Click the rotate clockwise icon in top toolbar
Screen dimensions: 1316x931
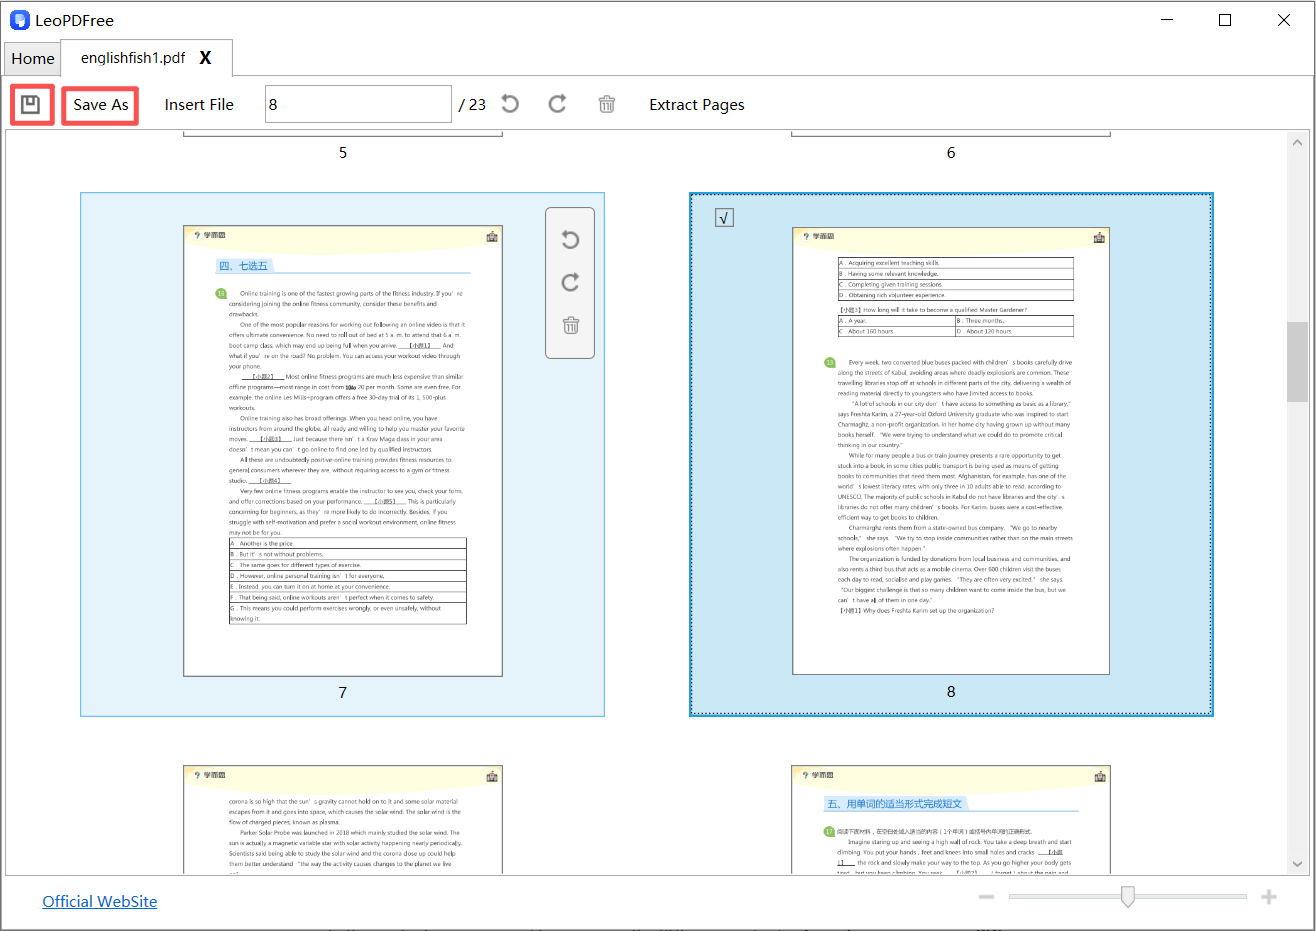point(557,104)
